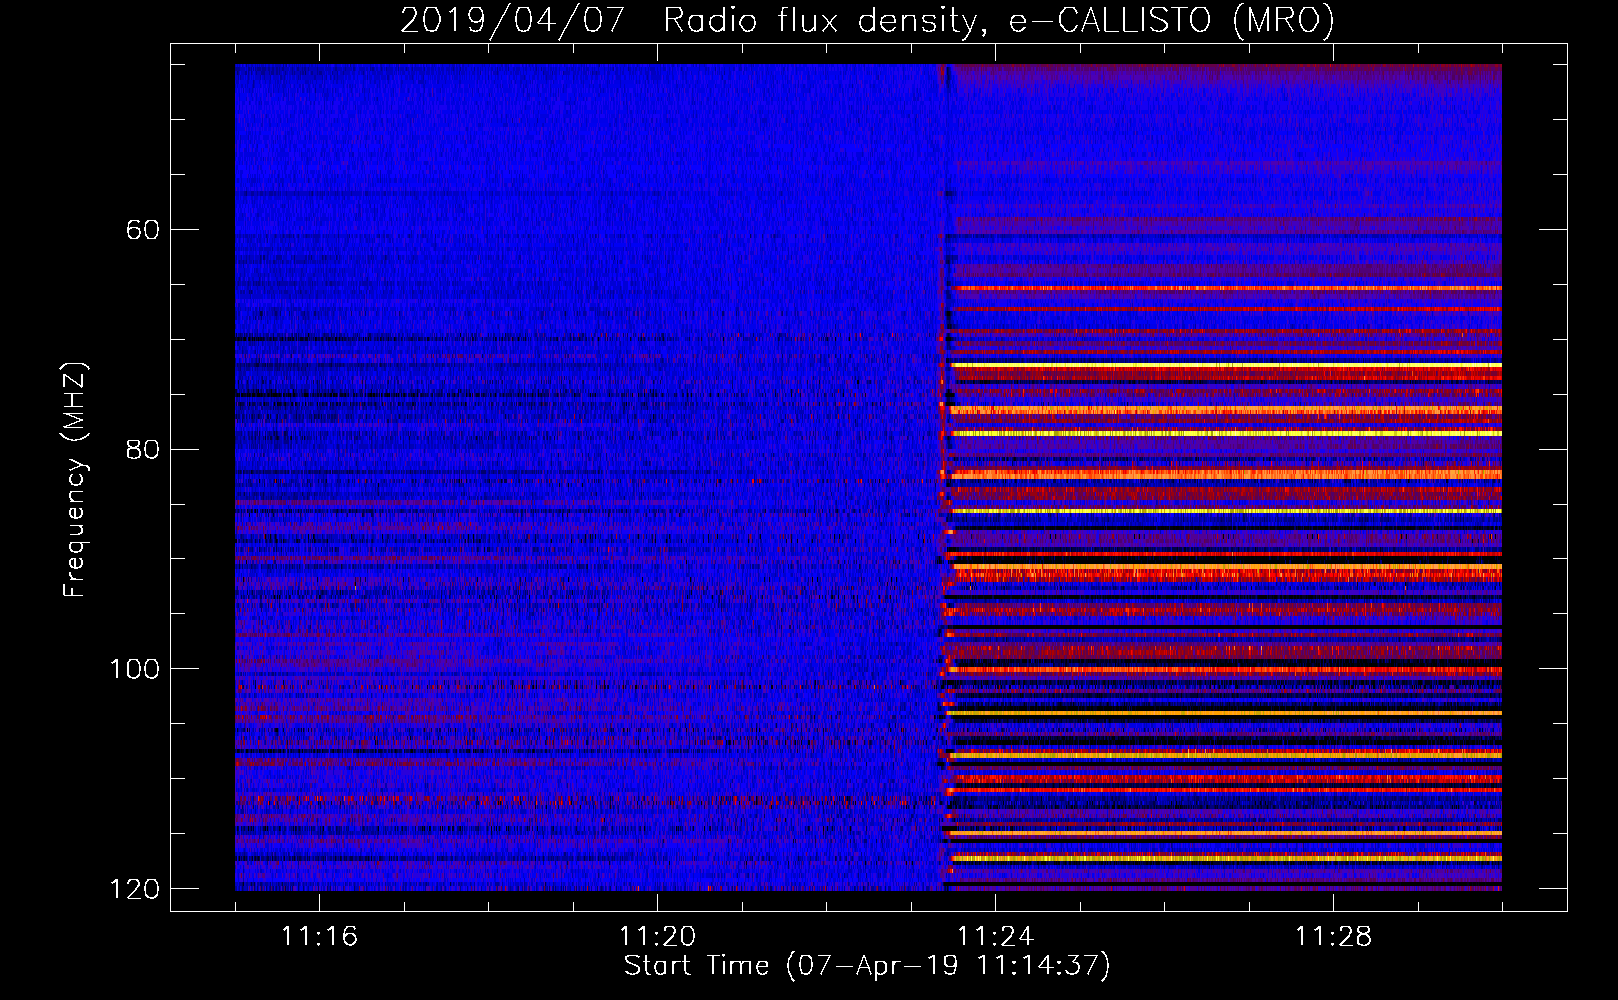Click the 11:16 time tick label
The height and width of the screenshot is (1000, 1618).
319,937
